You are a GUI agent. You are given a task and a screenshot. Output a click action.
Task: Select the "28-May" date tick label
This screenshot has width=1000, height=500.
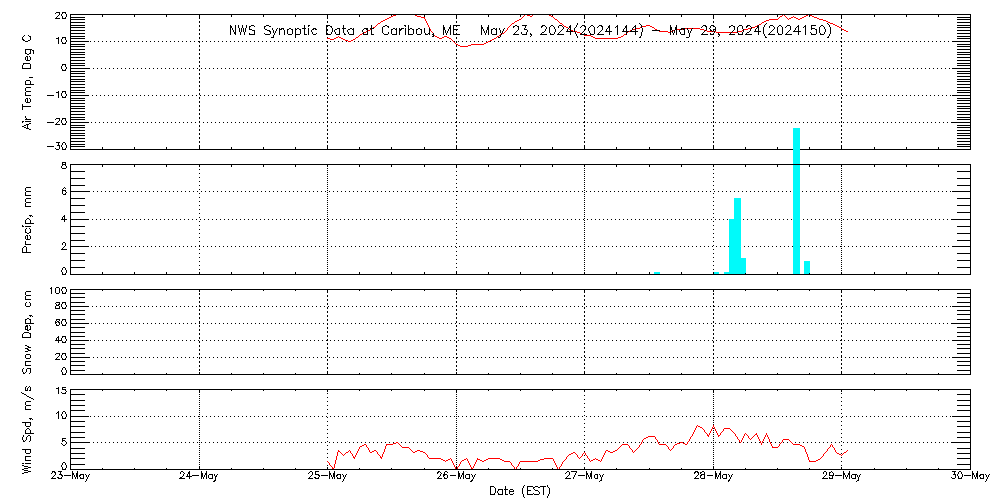[x=713, y=476]
